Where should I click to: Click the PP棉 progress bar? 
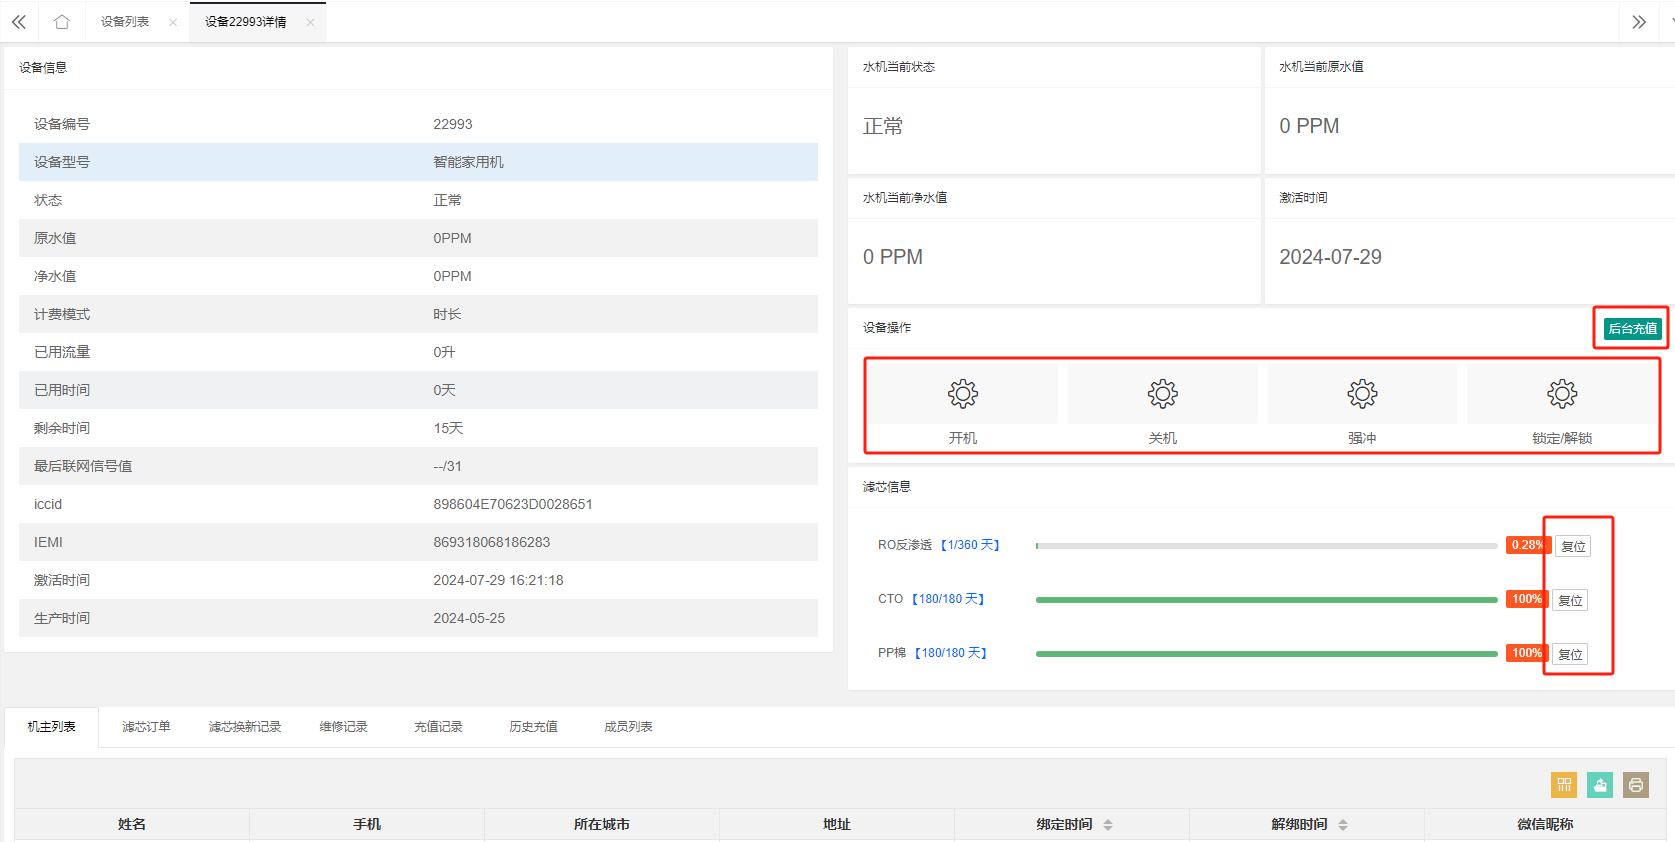pos(1266,654)
